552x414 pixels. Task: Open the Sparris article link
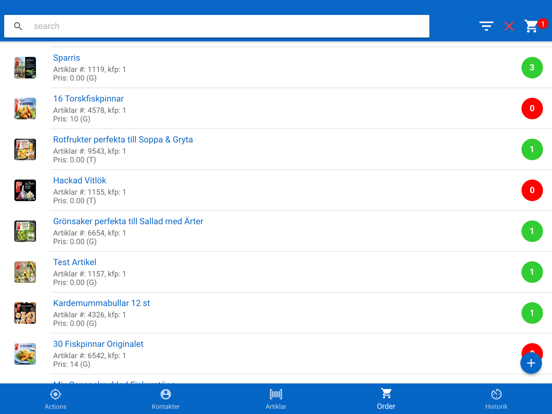click(x=67, y=58)
